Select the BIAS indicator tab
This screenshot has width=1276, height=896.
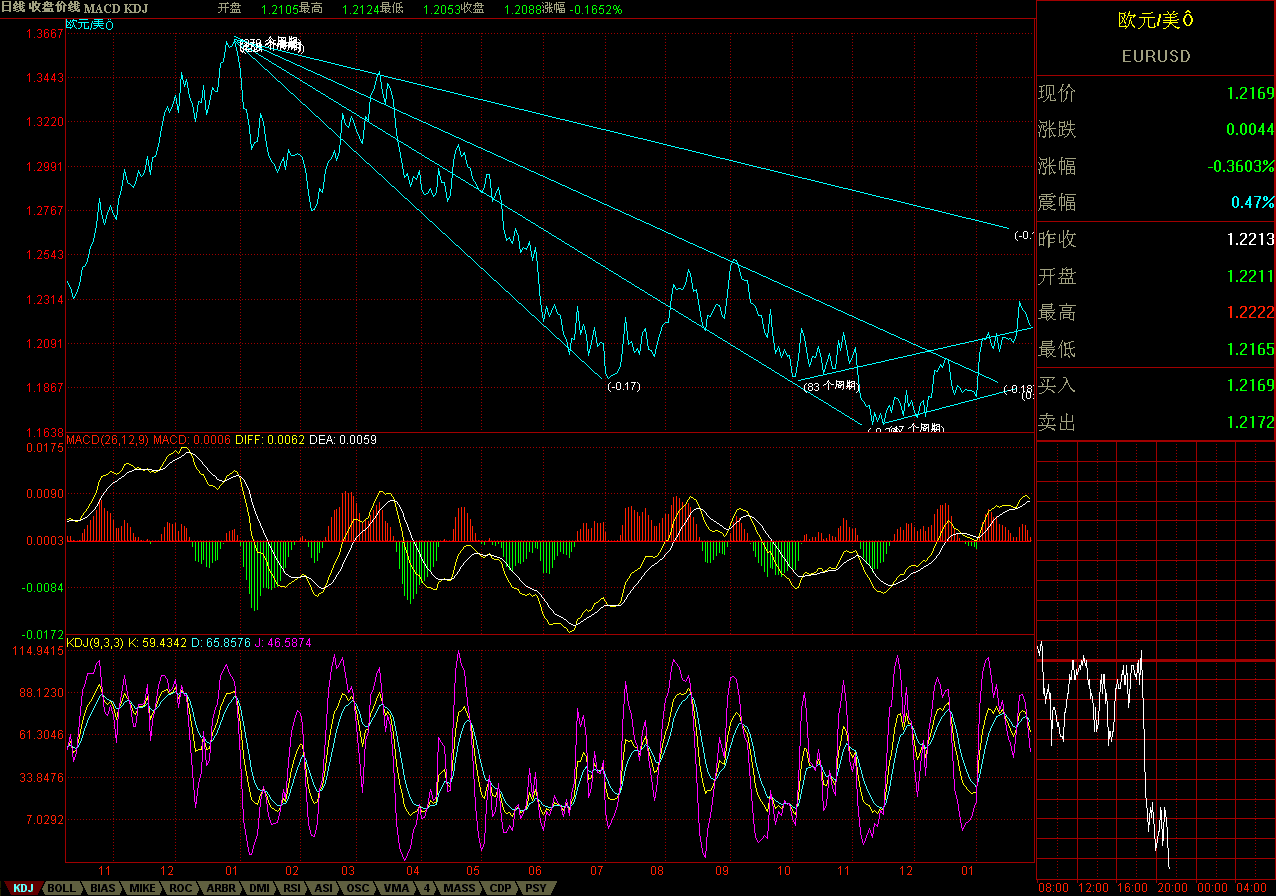click(101, 888)
